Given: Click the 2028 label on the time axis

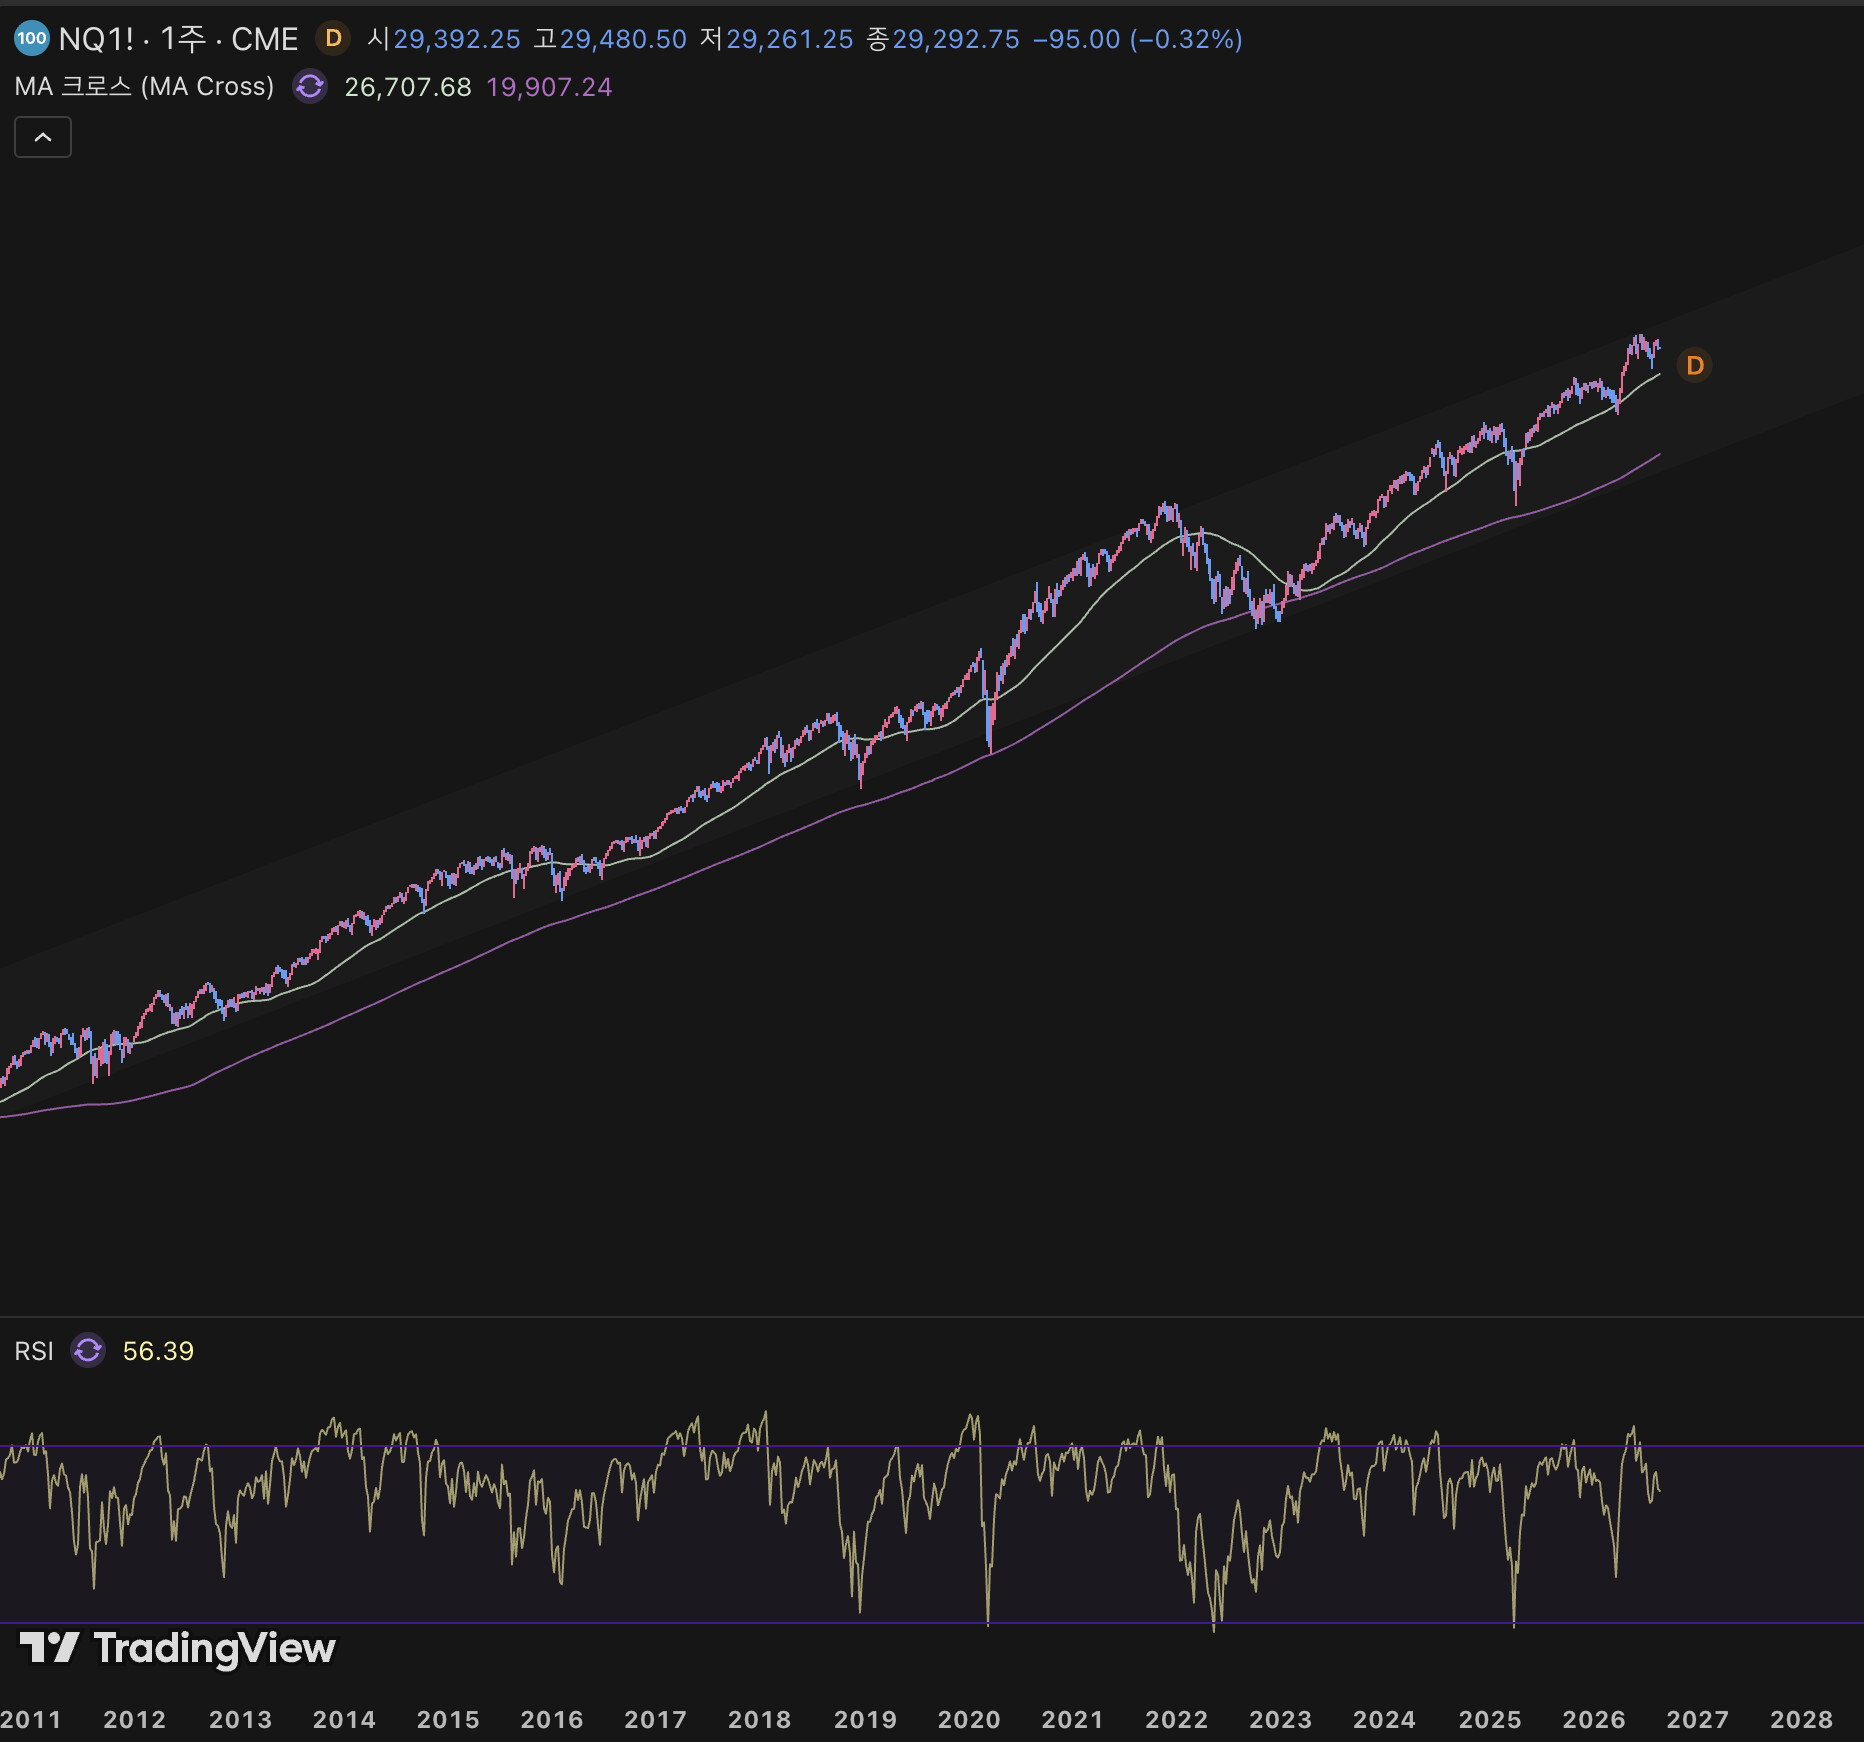Looking at the screenshot, I should [1802, 1719].
